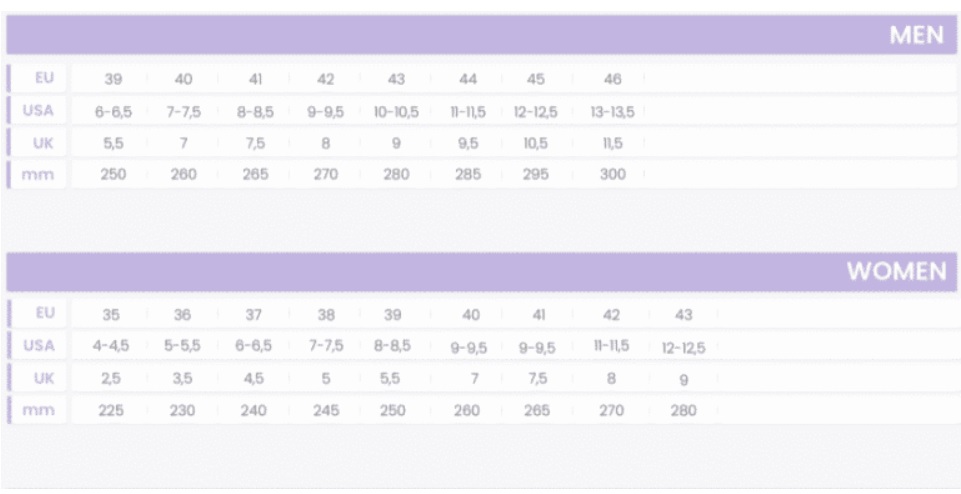961x494 pixels.
Task: Click the men's mm row label
Action: point(38,175)
